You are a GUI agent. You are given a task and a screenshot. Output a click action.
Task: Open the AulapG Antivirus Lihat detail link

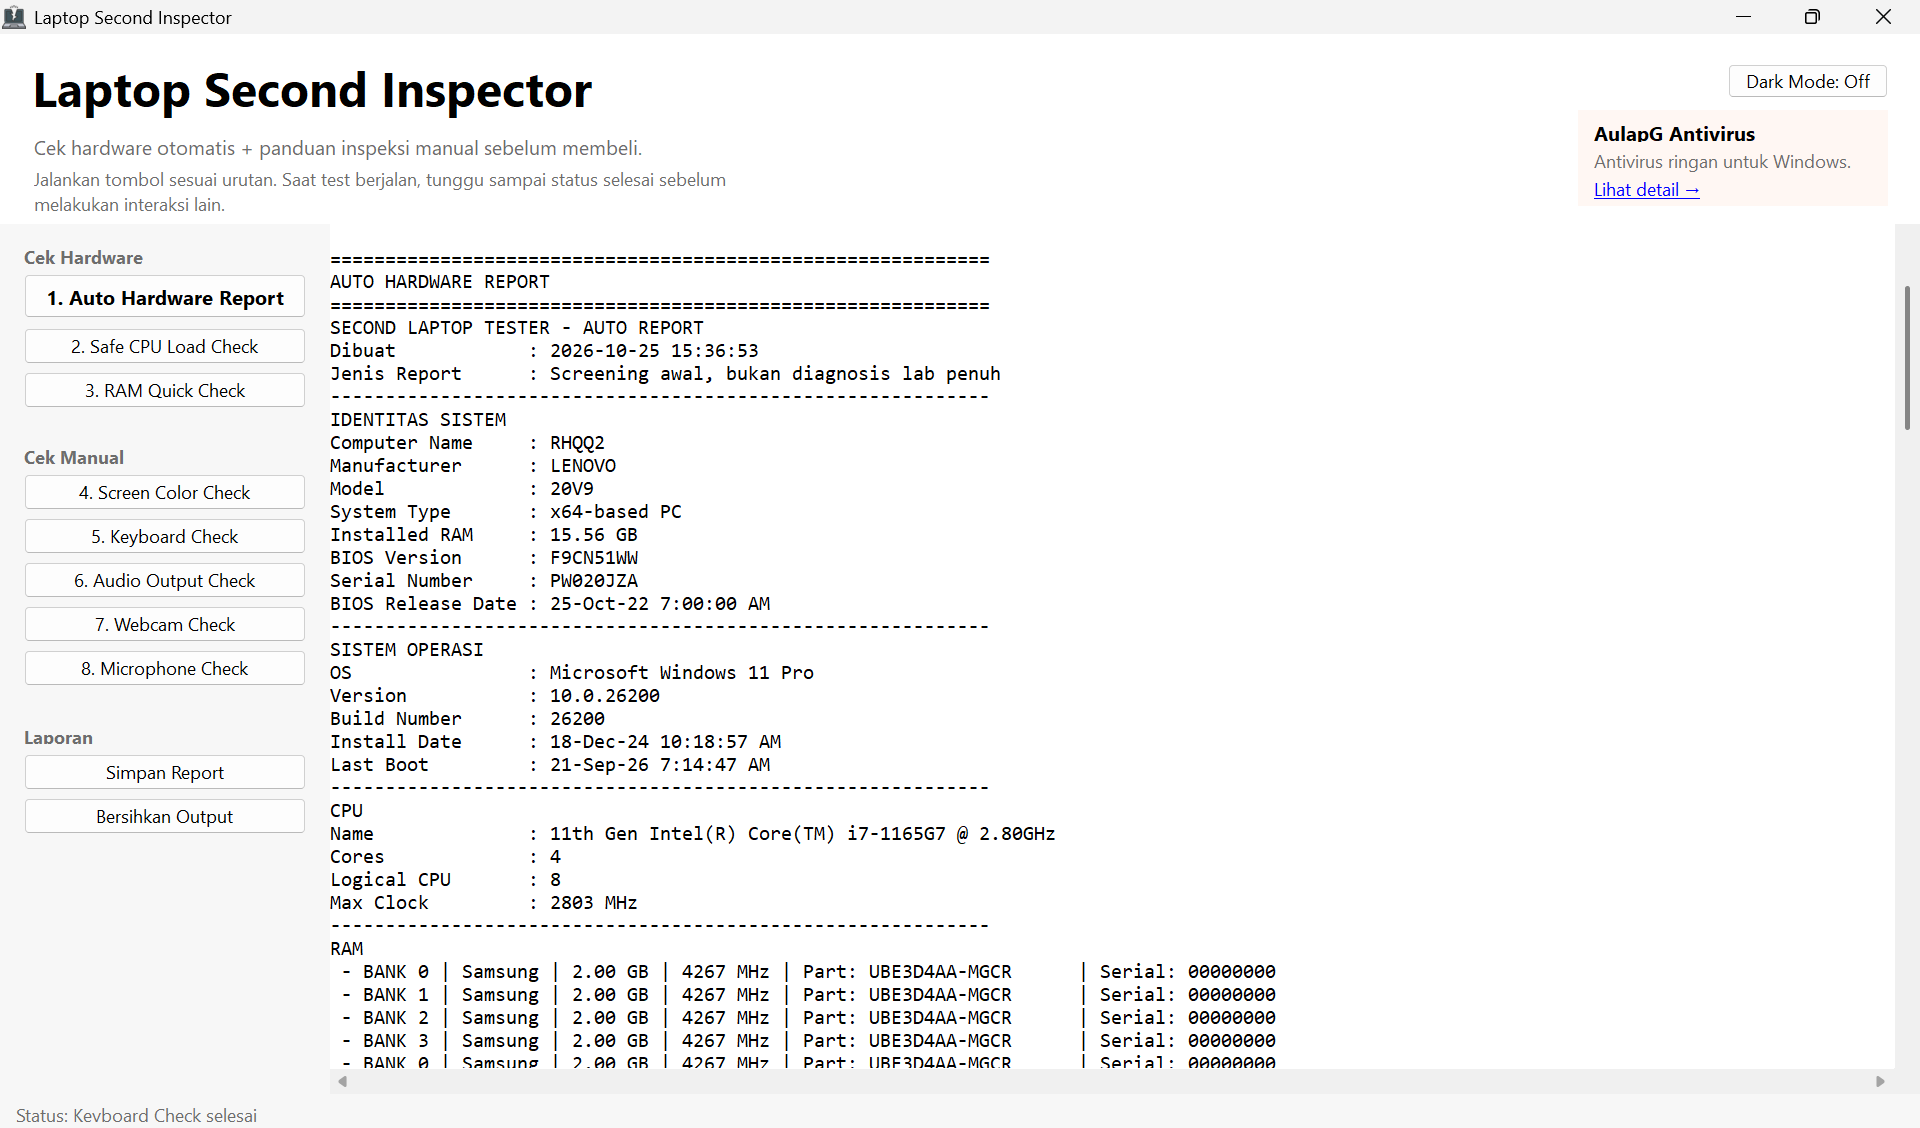[1646, 190]
